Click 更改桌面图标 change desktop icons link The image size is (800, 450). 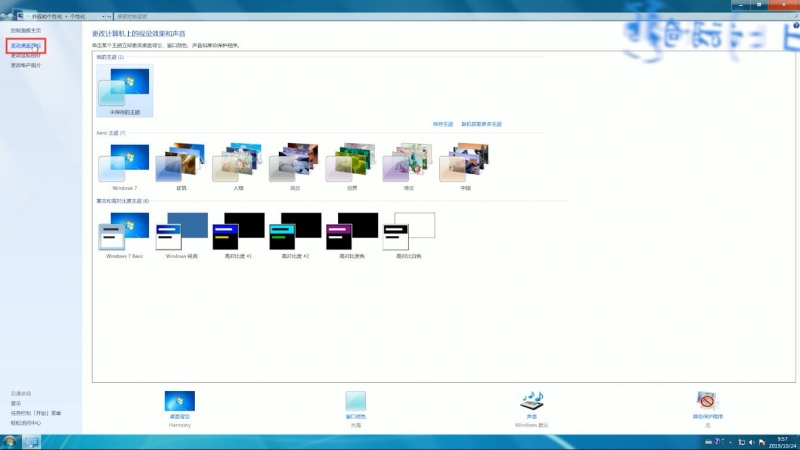[x=26, y=46]
